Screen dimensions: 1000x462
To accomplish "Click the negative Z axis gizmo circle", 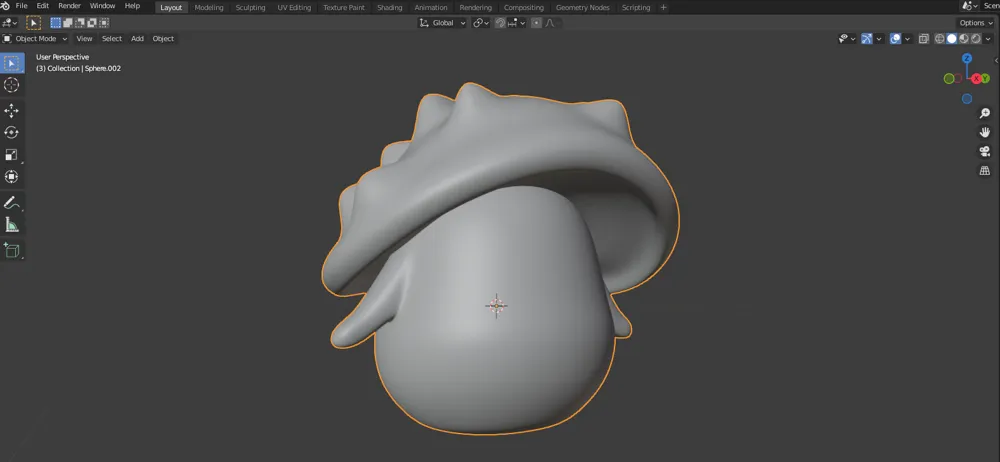I will coord(967,99).
